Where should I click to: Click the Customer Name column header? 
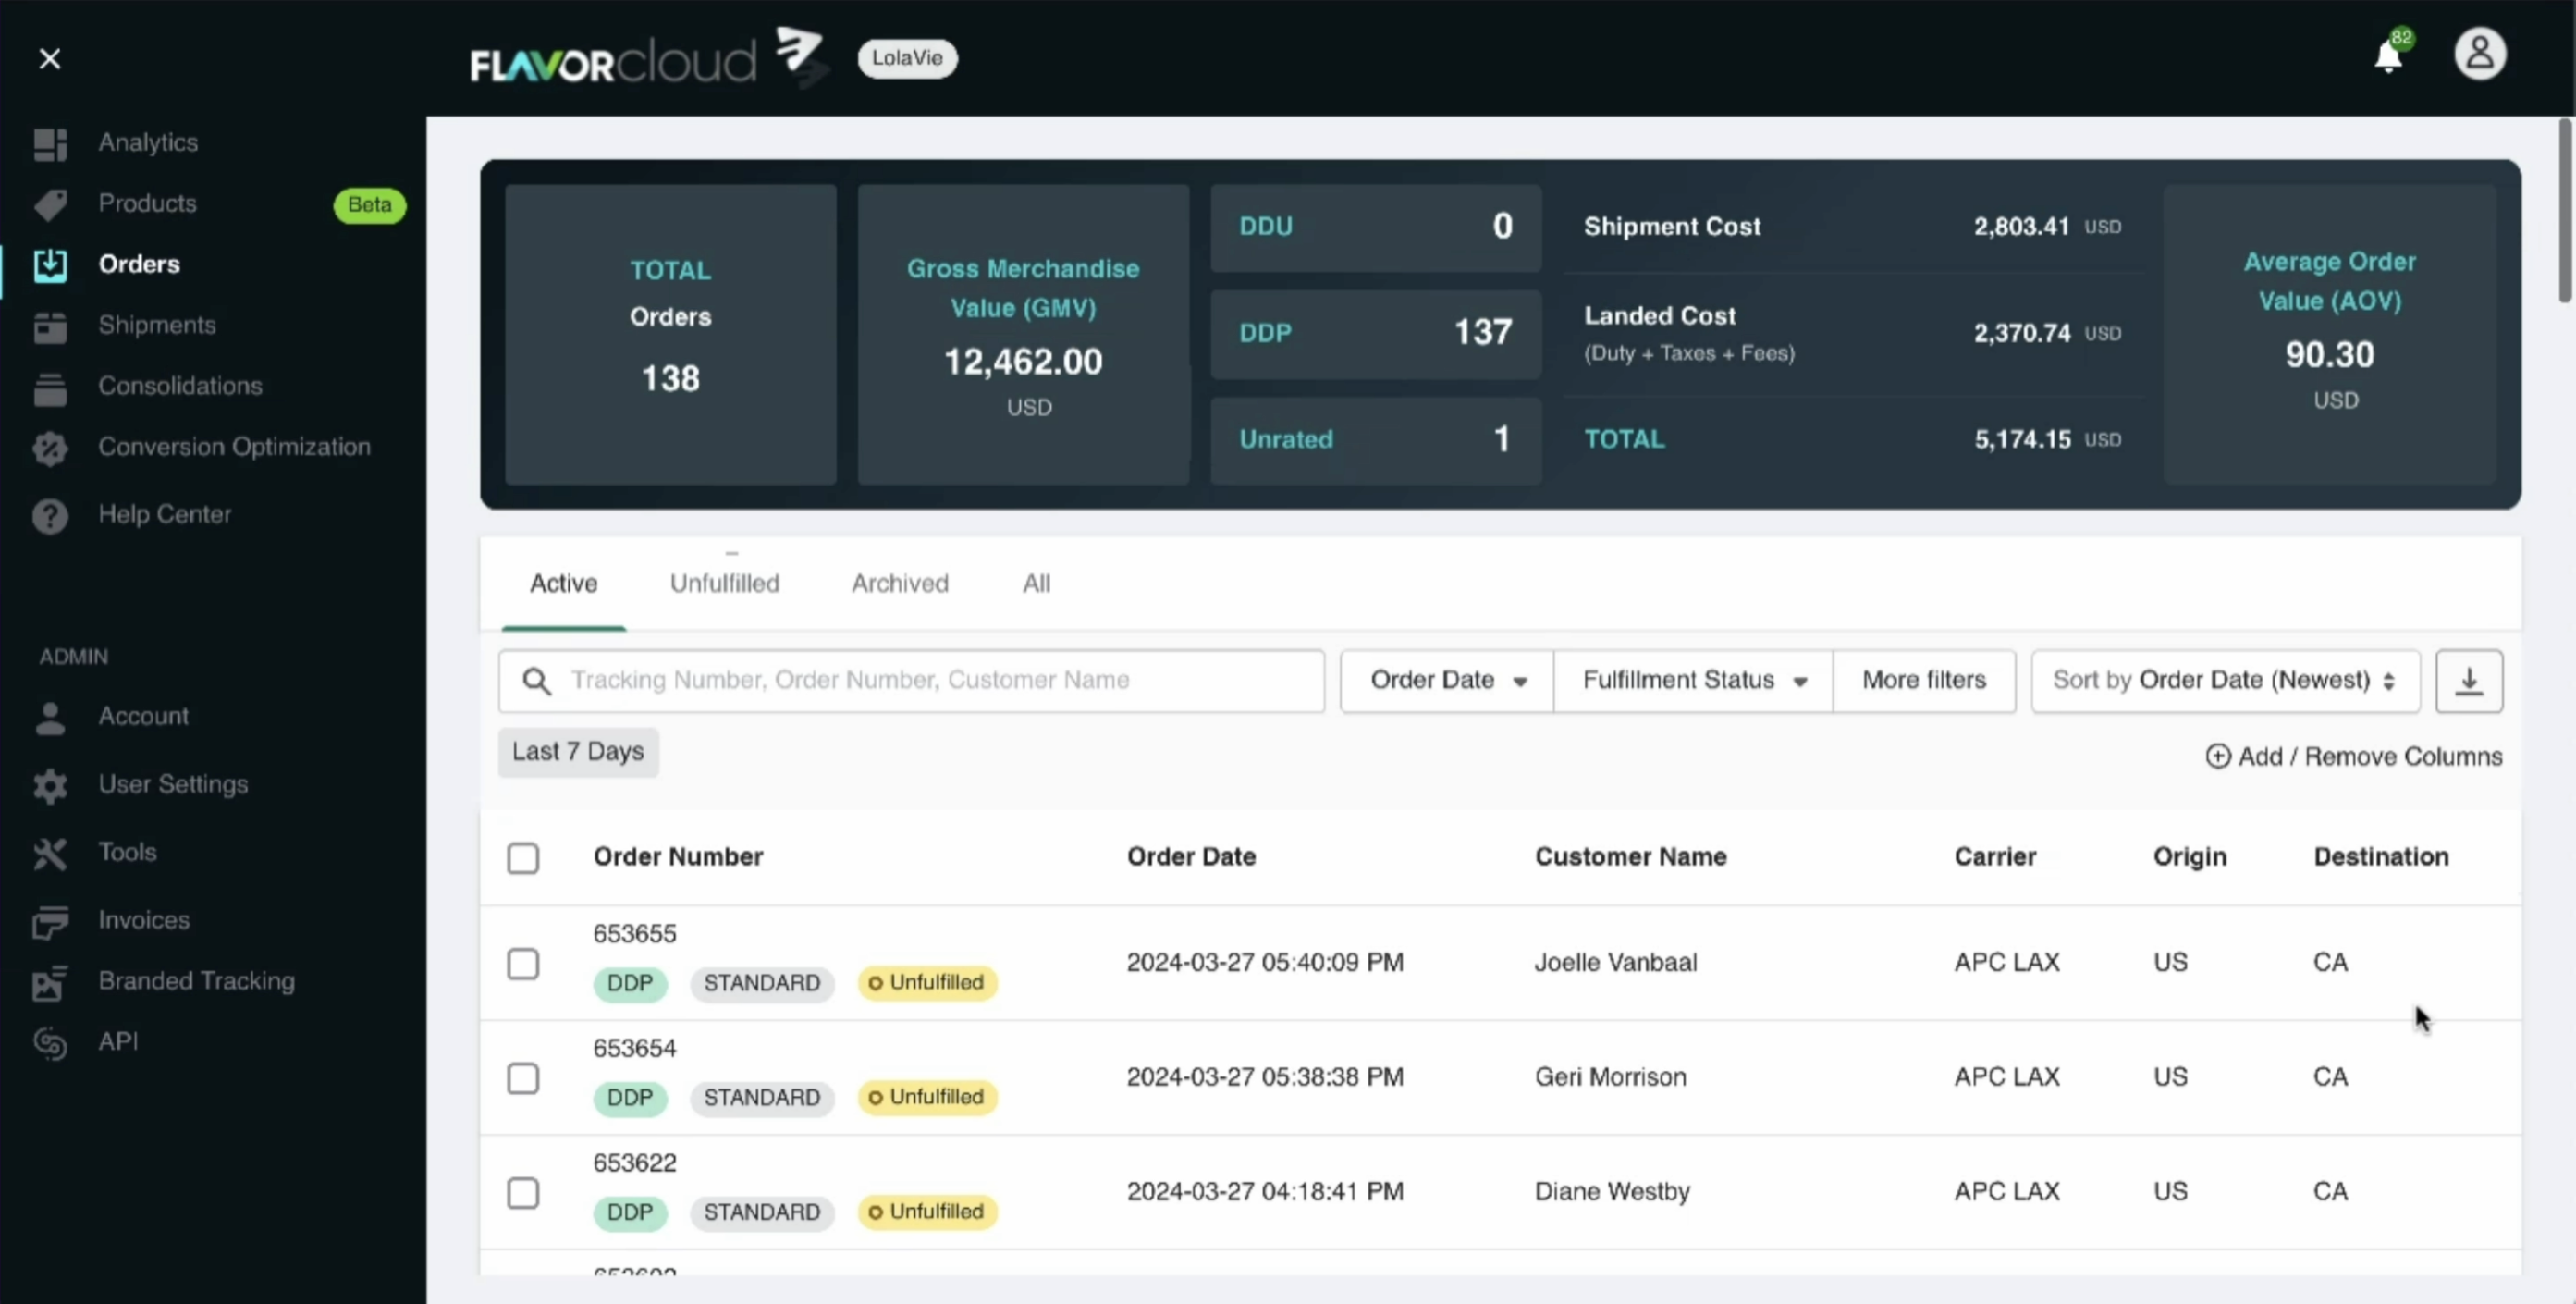(x=1631, y=857)
